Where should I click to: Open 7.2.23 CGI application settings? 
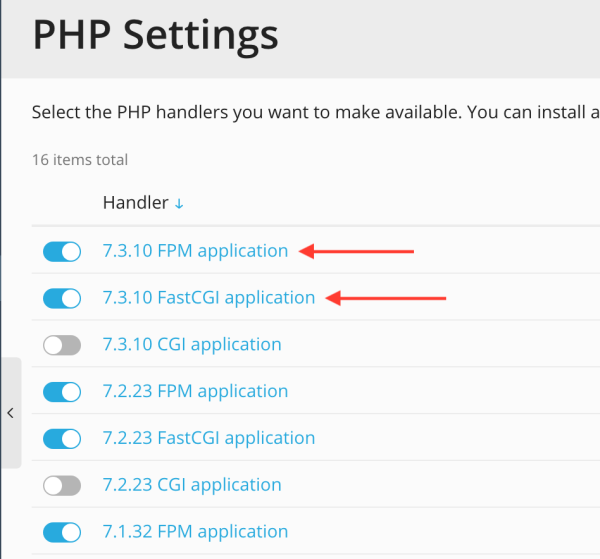click(192, 485)
